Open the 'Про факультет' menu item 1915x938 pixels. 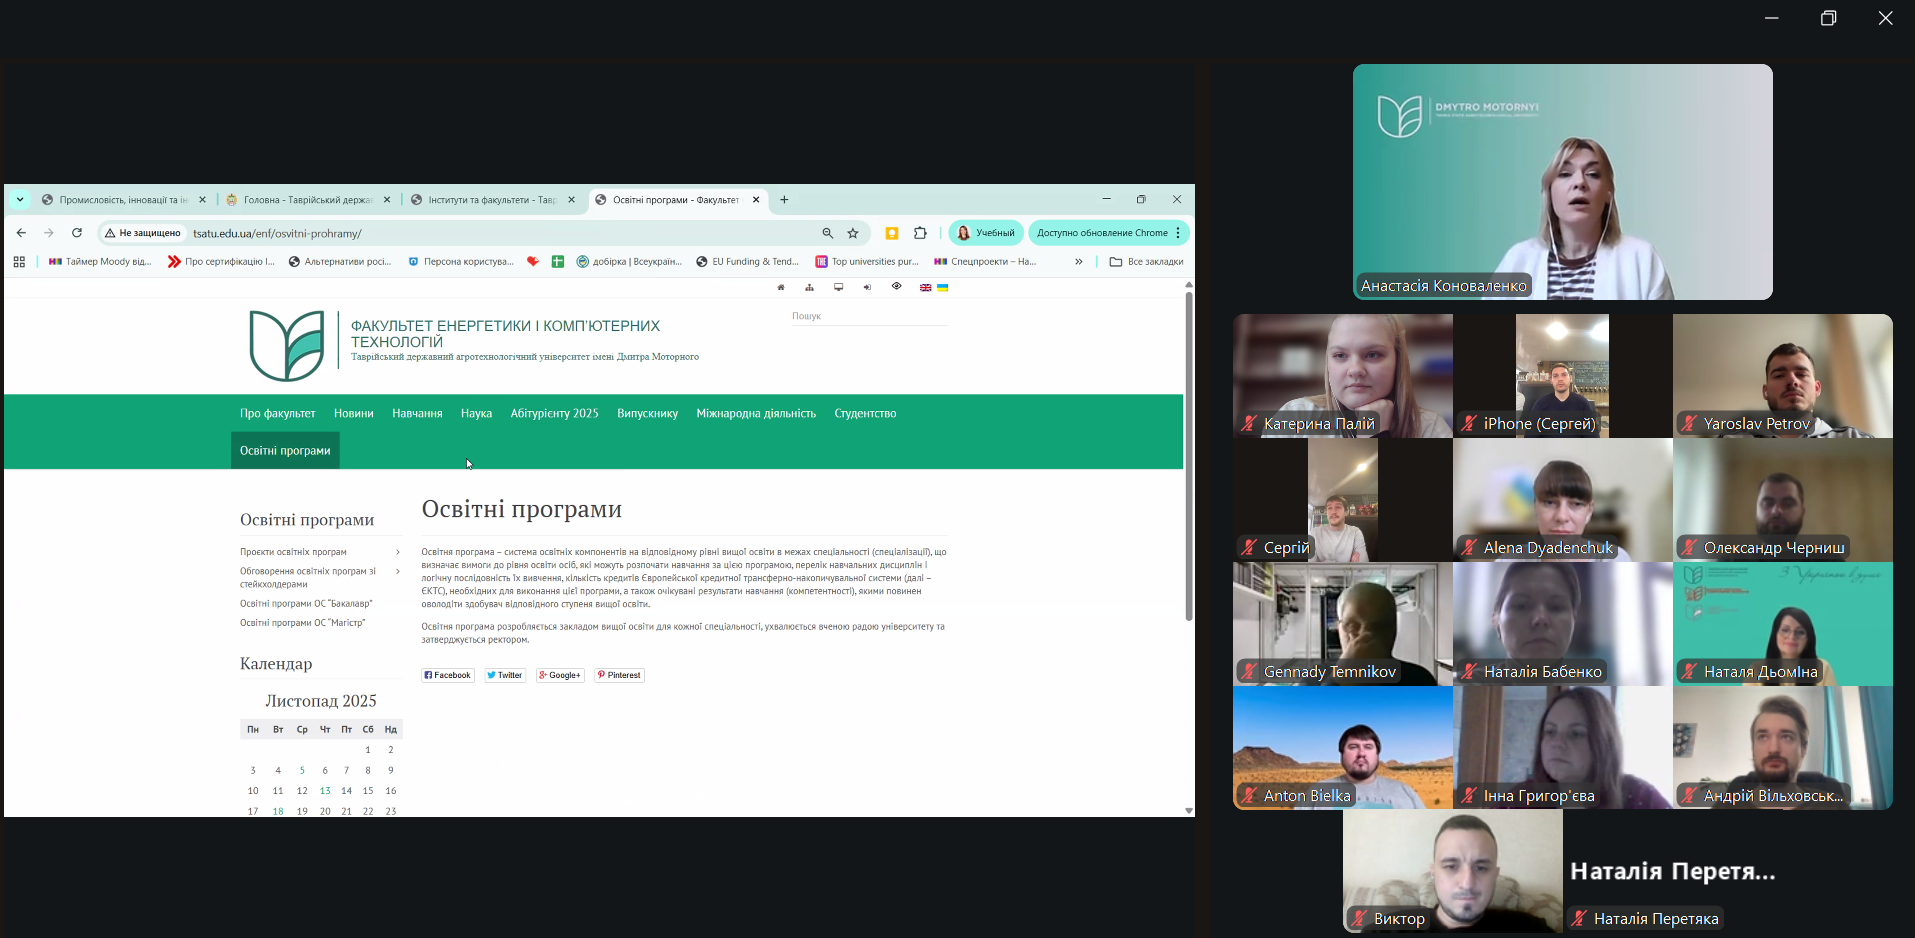[x=278, y=414]
